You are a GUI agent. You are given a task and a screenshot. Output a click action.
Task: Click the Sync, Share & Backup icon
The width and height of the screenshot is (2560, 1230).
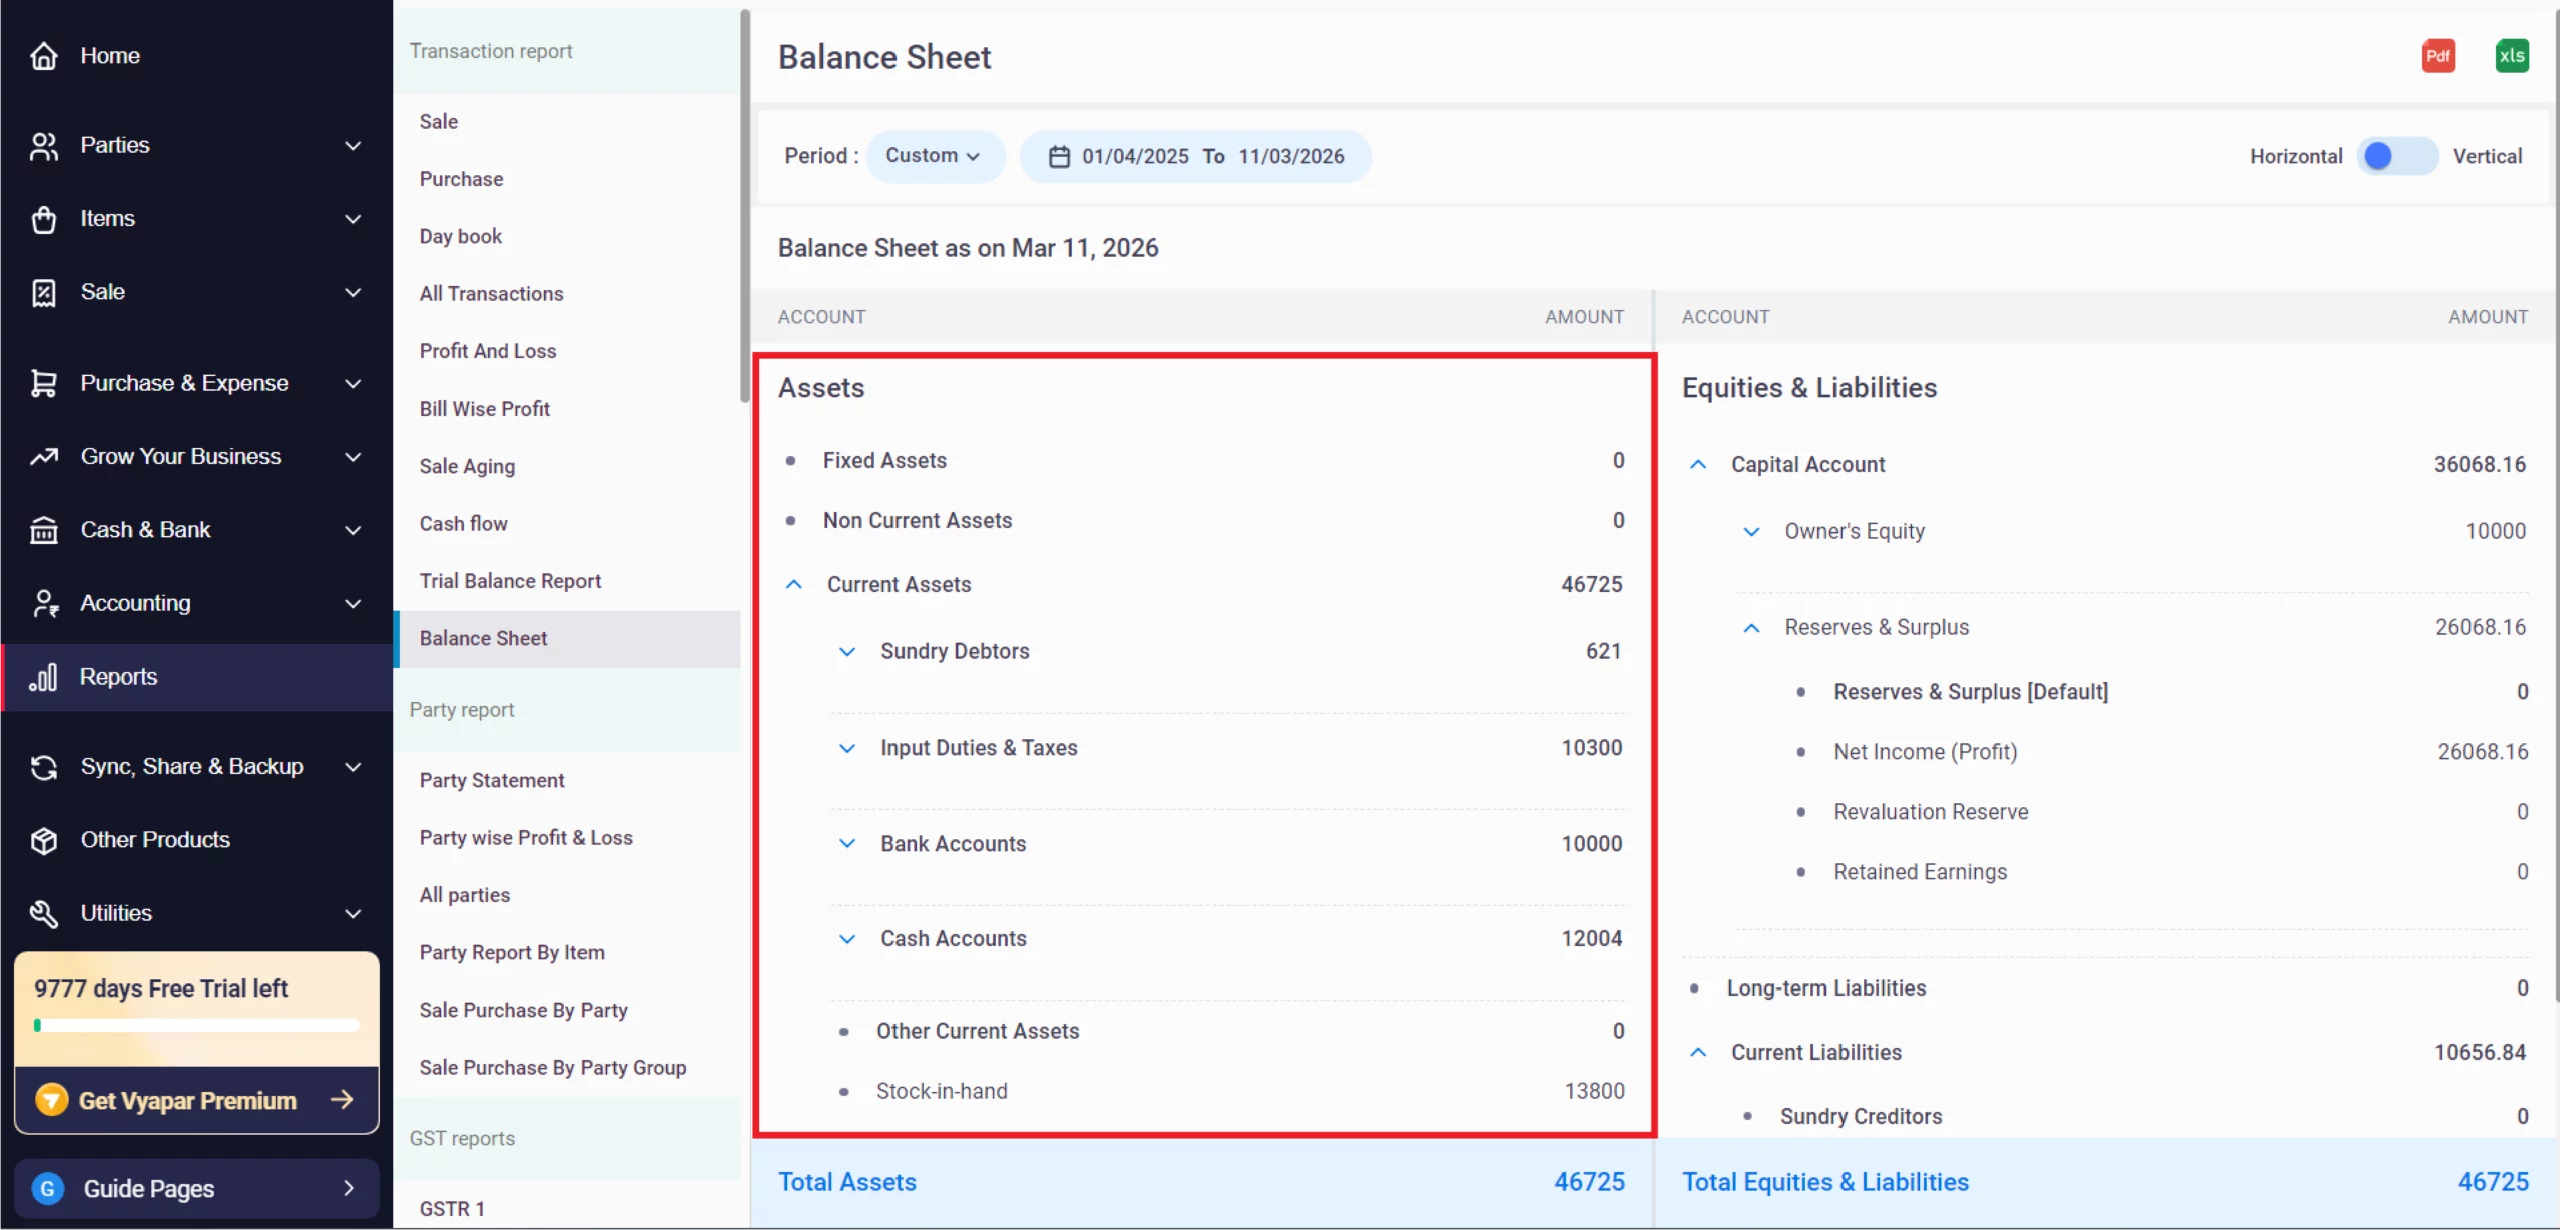click(44, 766)
